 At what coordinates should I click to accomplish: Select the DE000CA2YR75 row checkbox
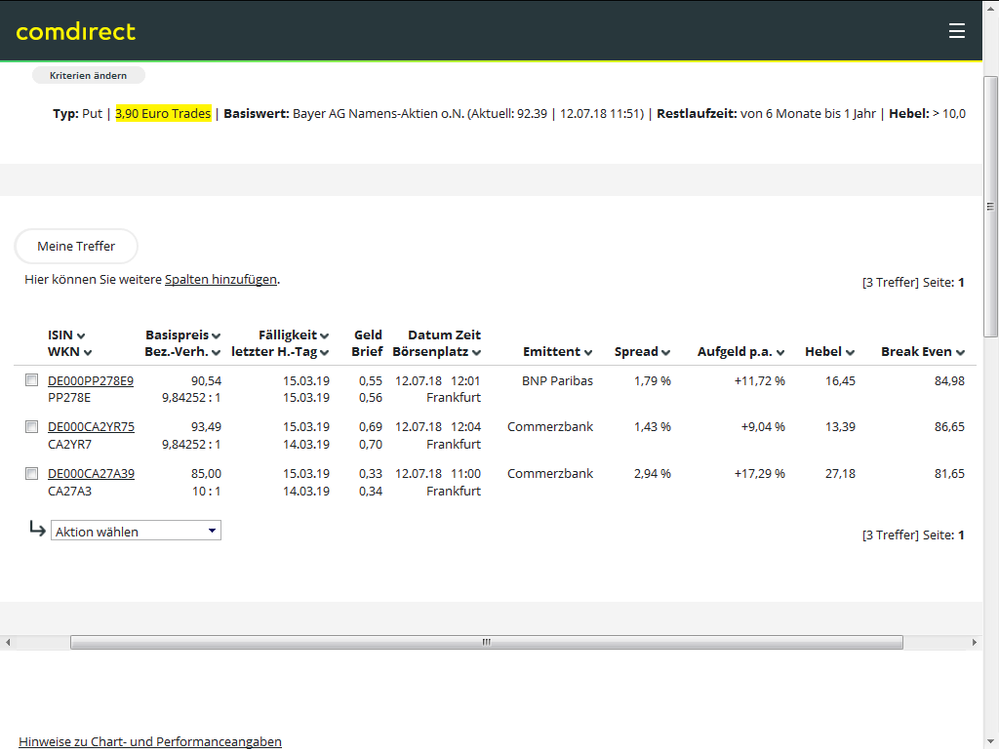pyautogui.click(x=31, y=427)
